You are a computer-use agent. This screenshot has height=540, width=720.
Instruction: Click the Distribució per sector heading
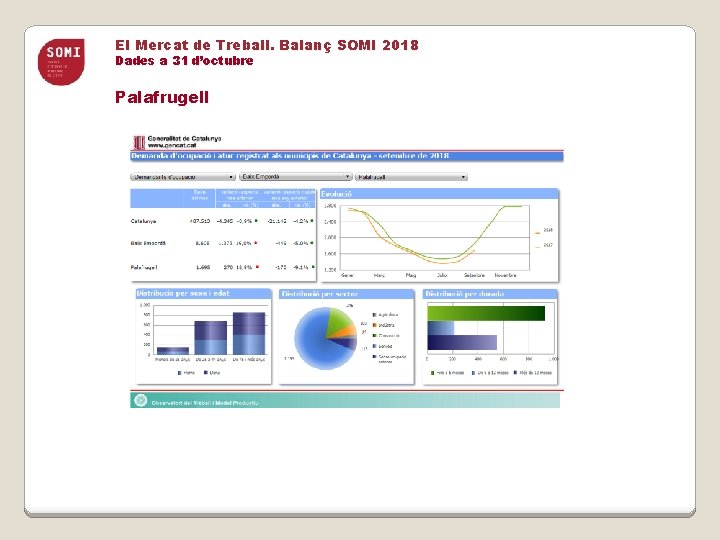tap(320, 293)
